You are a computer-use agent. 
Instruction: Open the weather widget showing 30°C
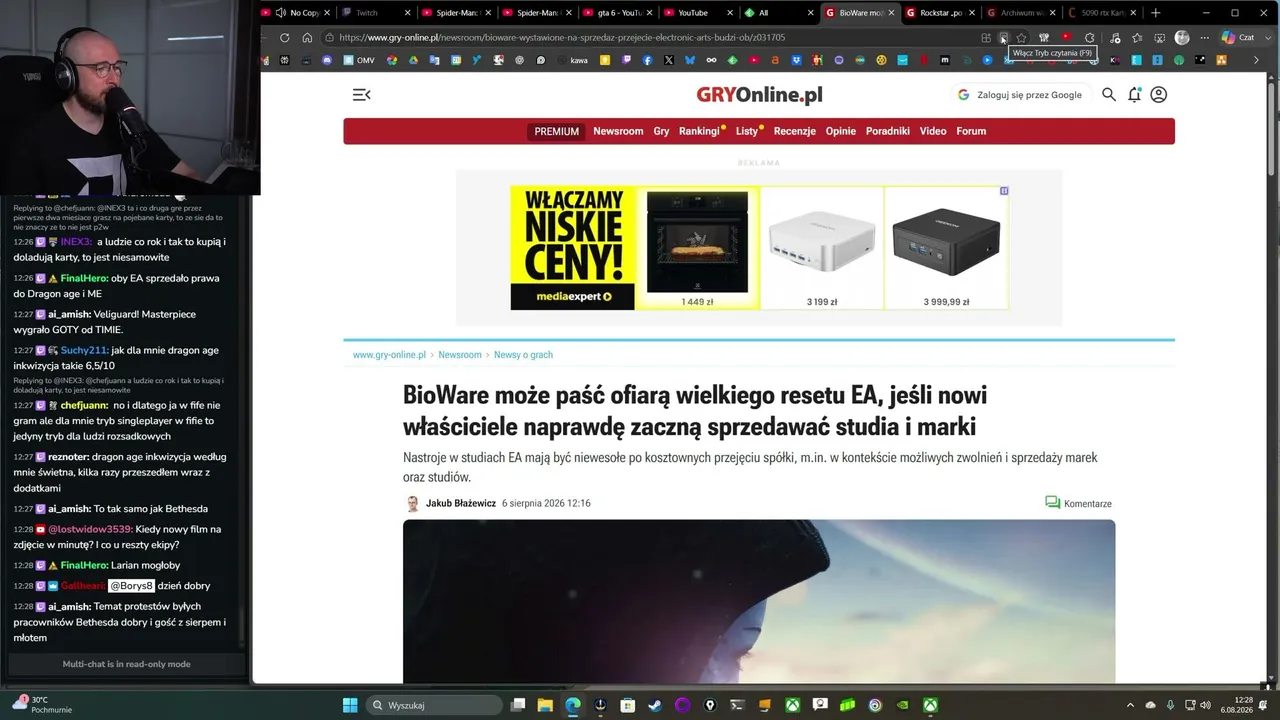[40, 705]
